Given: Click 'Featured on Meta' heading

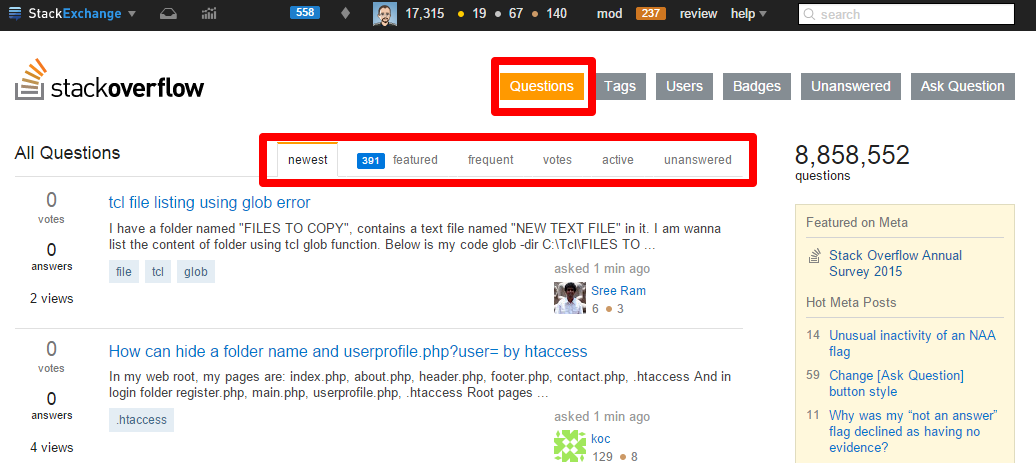Looking at the screenshot, I should (857, 223).
